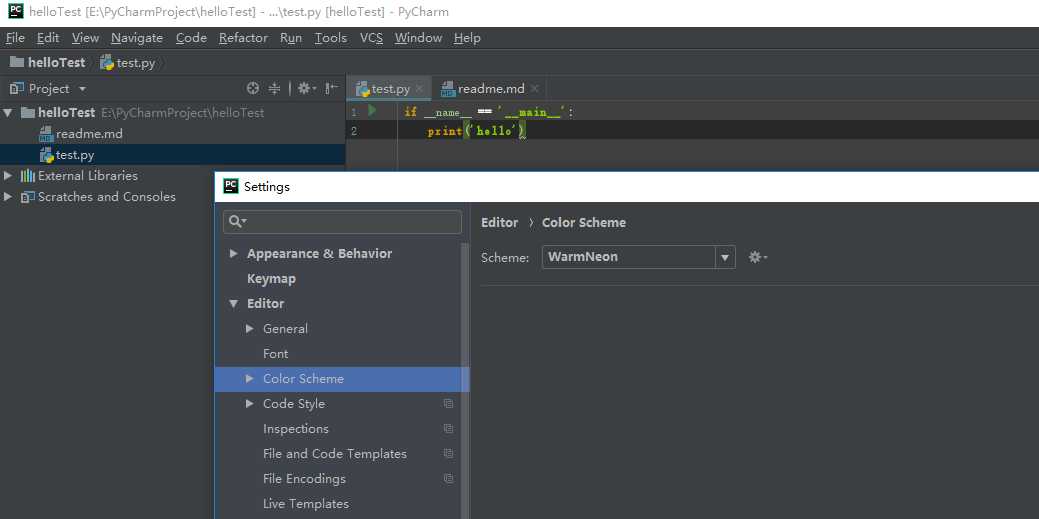Viewport: 1039px width, 519px height.
Task: Open Project panel gear settings
Action: click(307, 88)
